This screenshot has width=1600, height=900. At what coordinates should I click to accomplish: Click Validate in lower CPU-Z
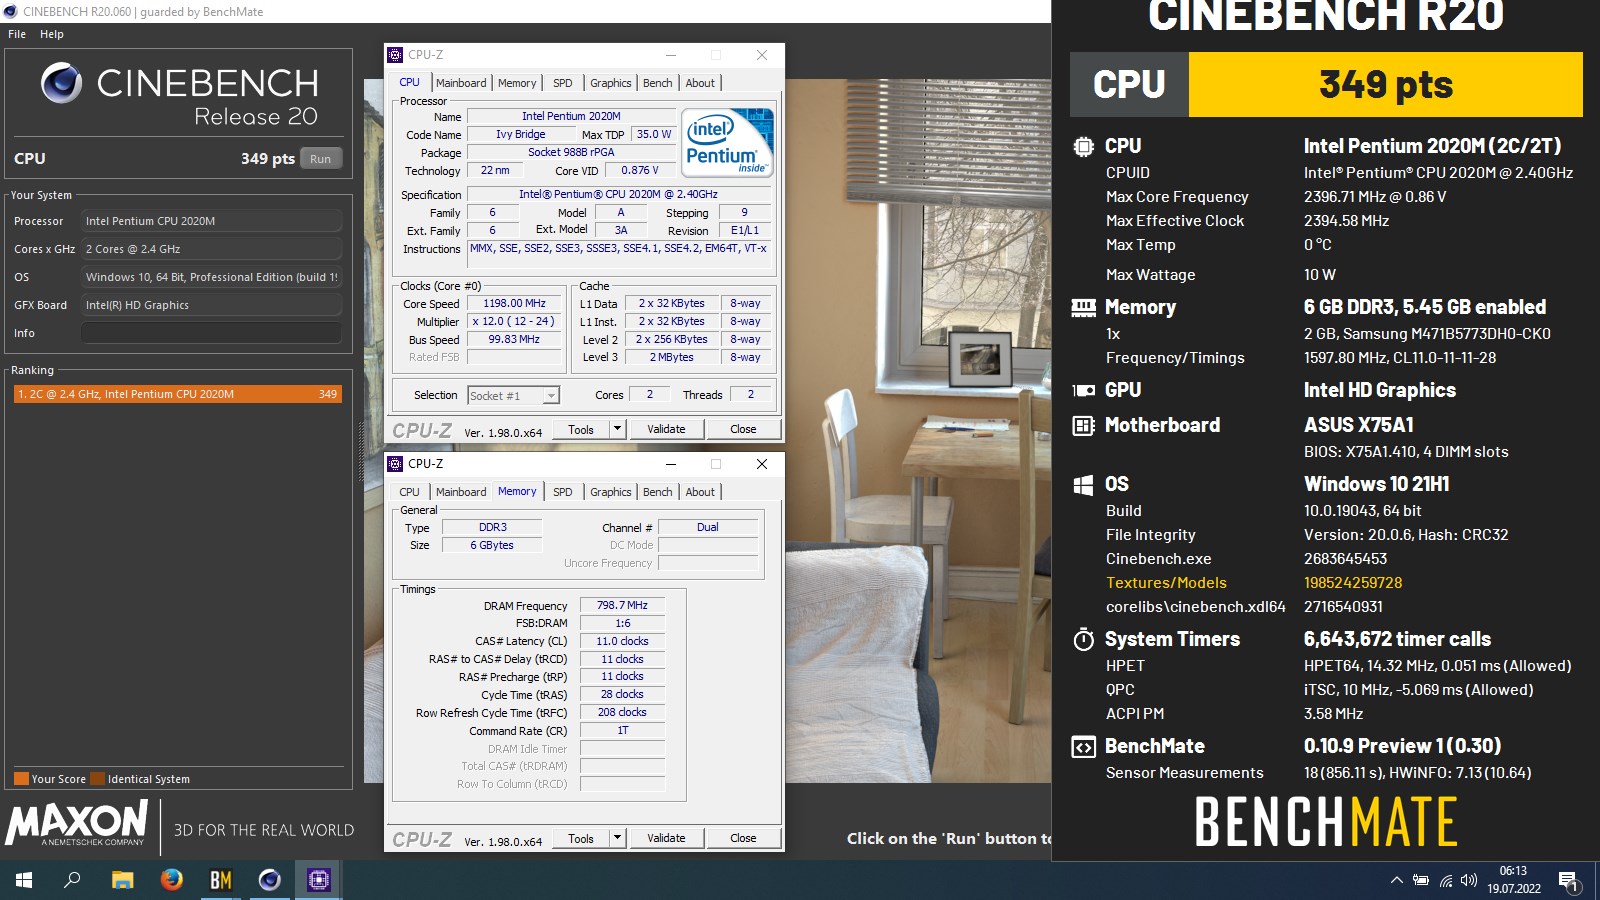pyautogui.click(x=666, y=839)
